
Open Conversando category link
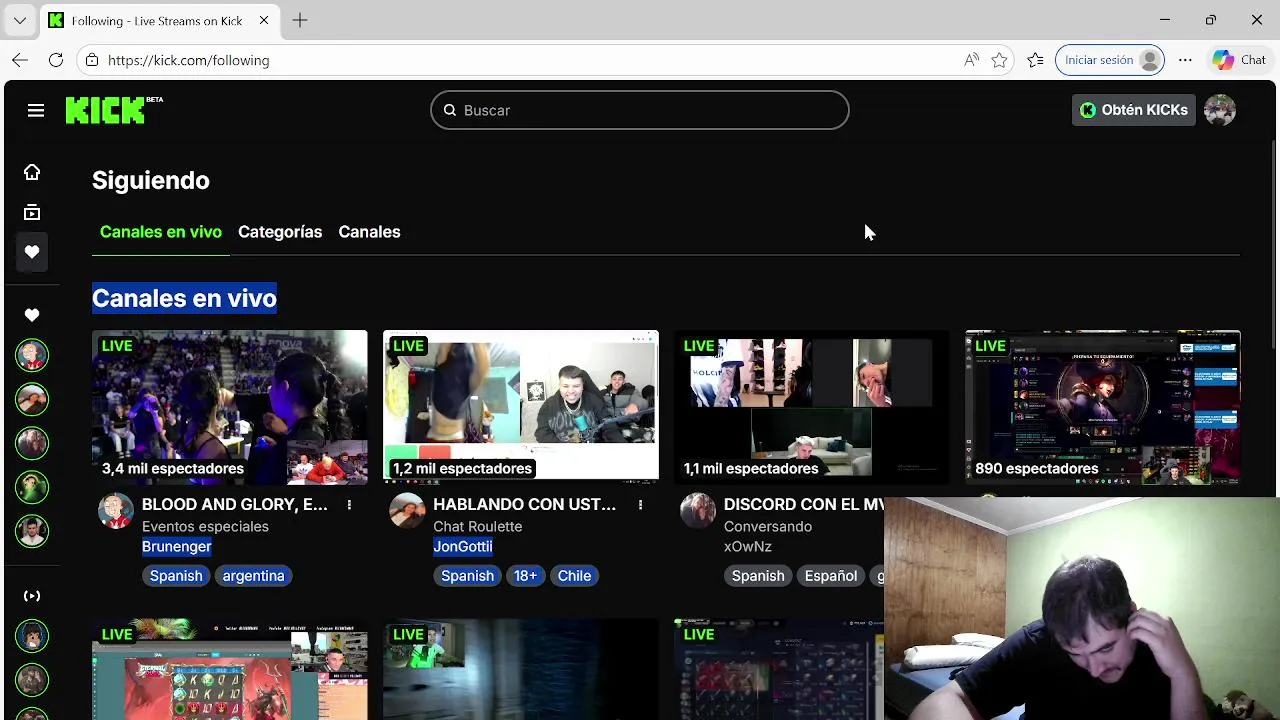click(768, 526)
